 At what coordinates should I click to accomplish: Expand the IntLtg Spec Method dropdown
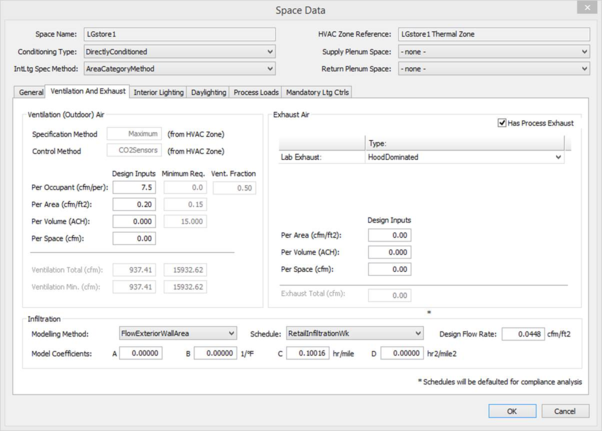[178, 69]
